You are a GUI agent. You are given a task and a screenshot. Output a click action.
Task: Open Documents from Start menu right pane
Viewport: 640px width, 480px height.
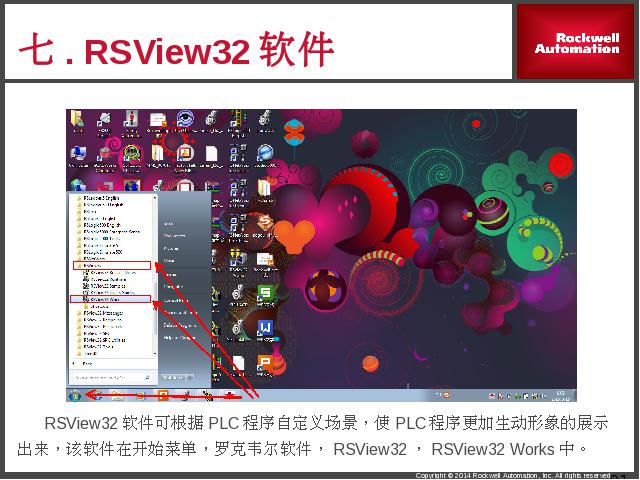pyautogui.click(x=175, y=236)
